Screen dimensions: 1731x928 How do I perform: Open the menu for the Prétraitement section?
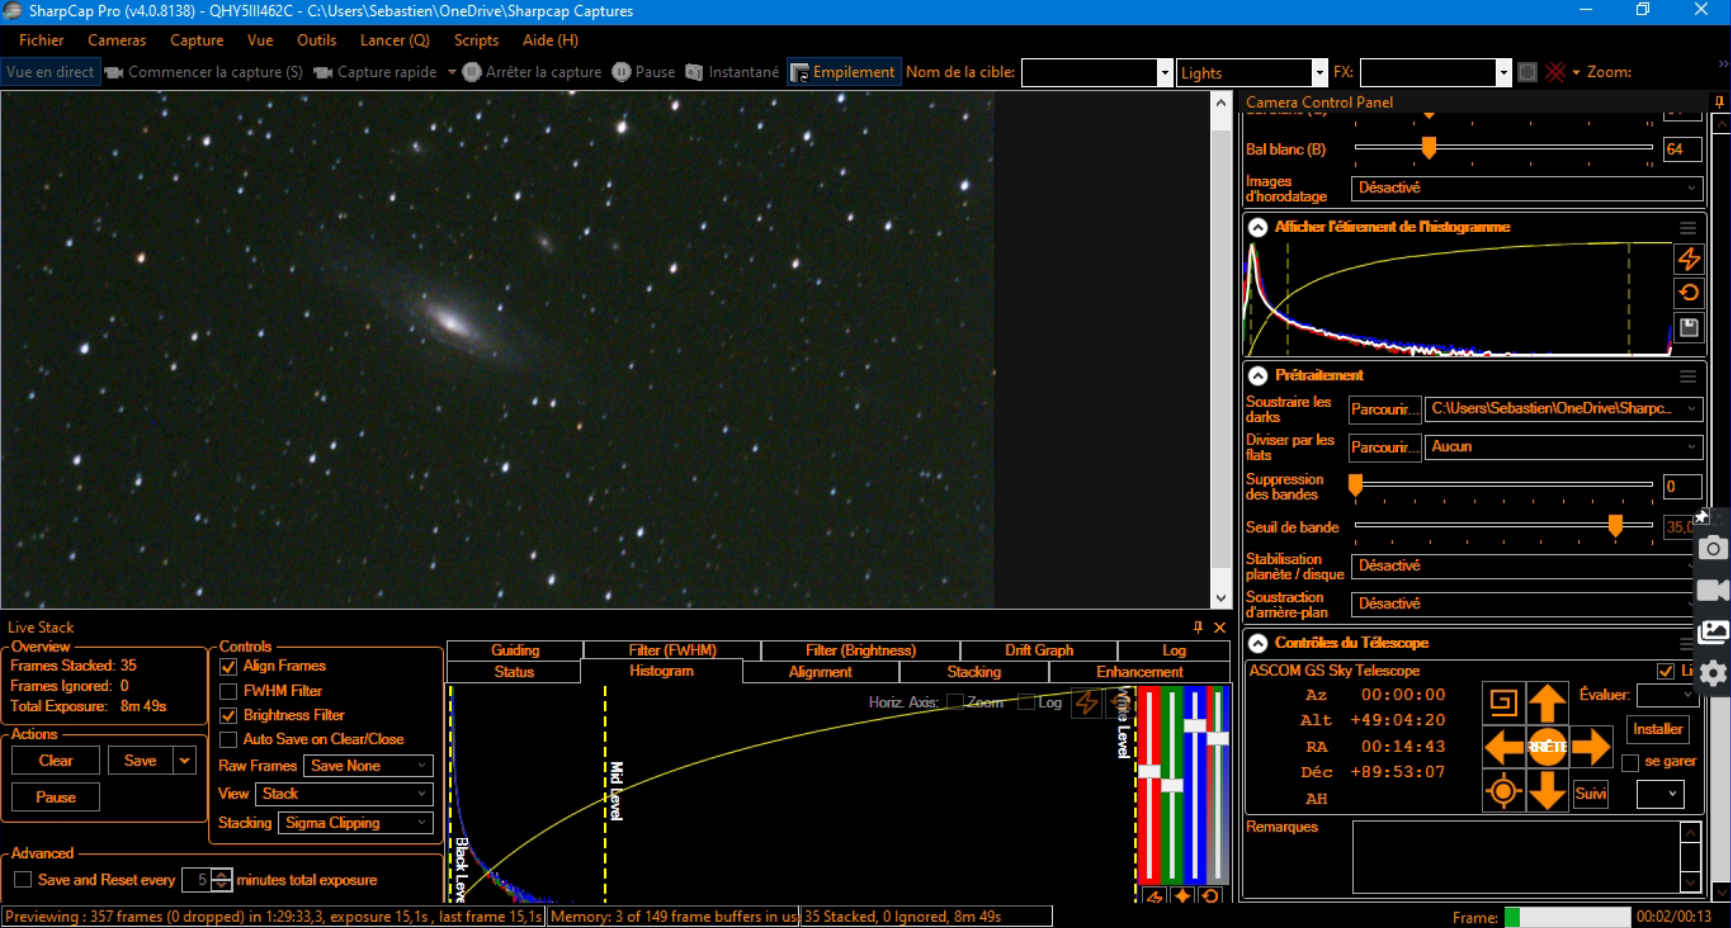(1688, 376)
